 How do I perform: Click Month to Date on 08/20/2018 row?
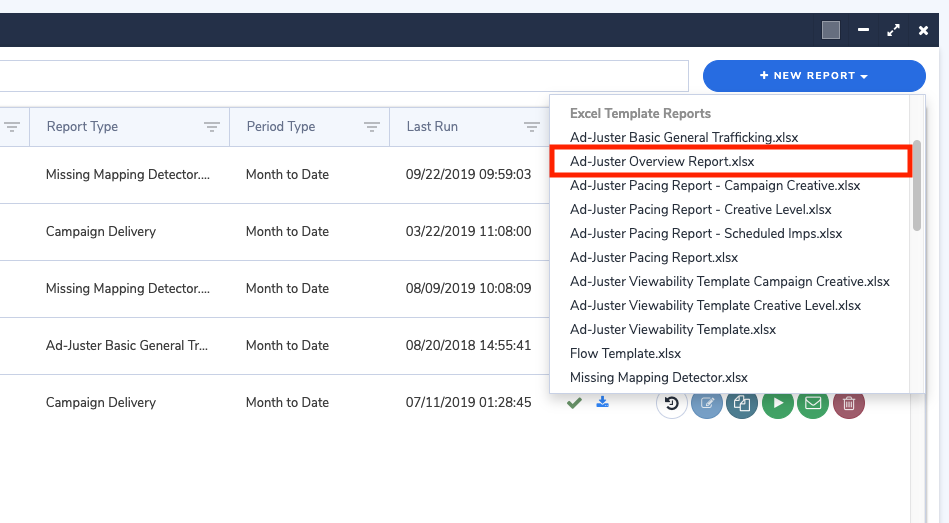(287, 346)
